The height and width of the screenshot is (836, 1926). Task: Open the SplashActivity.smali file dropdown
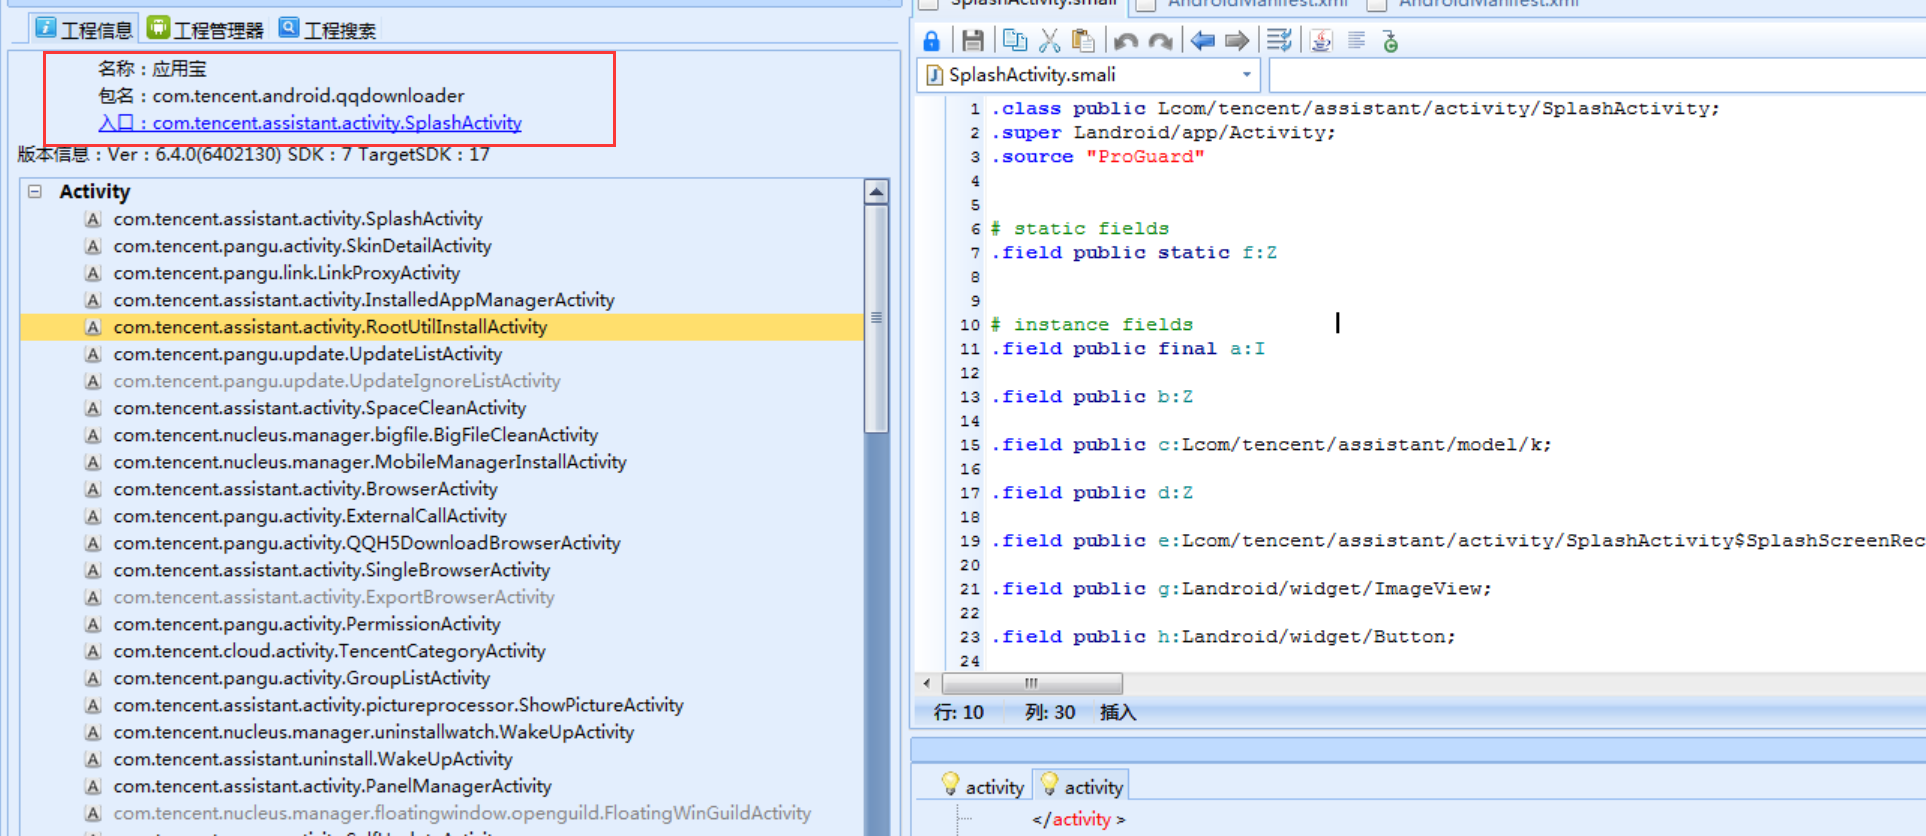point(1246,75)
